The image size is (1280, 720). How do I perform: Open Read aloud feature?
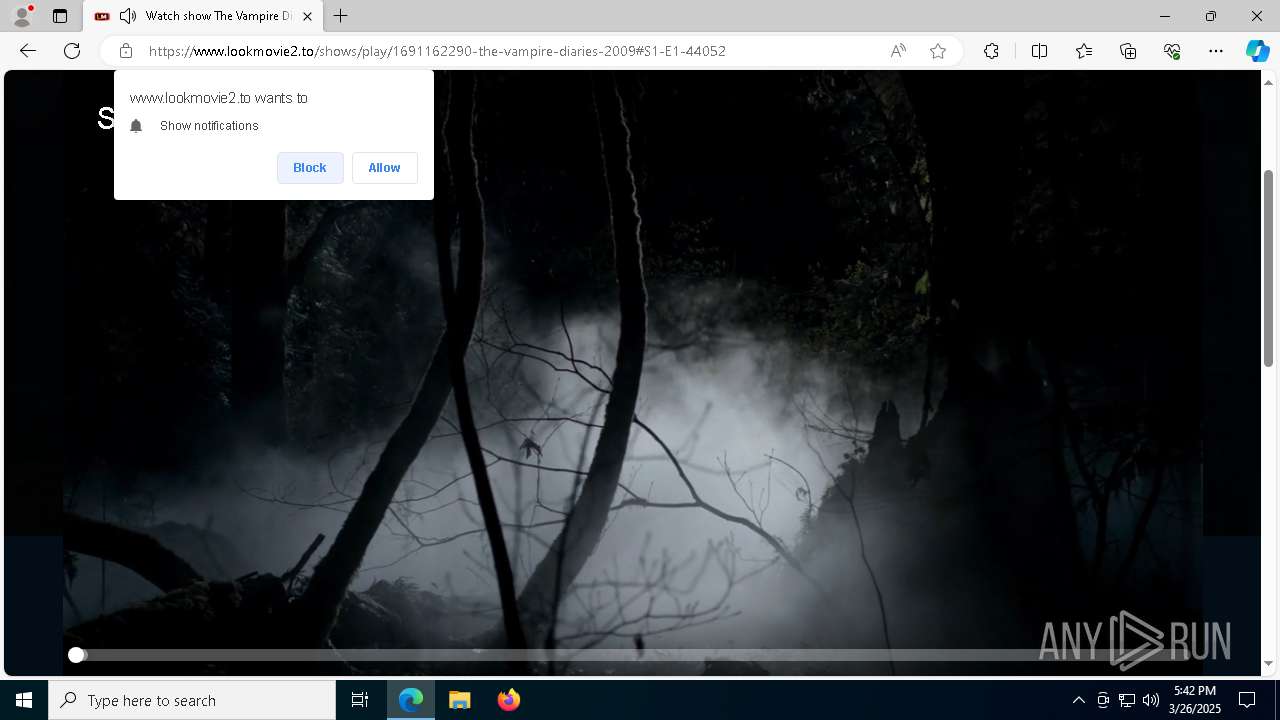pyautogui.click(x=898, y=51)
